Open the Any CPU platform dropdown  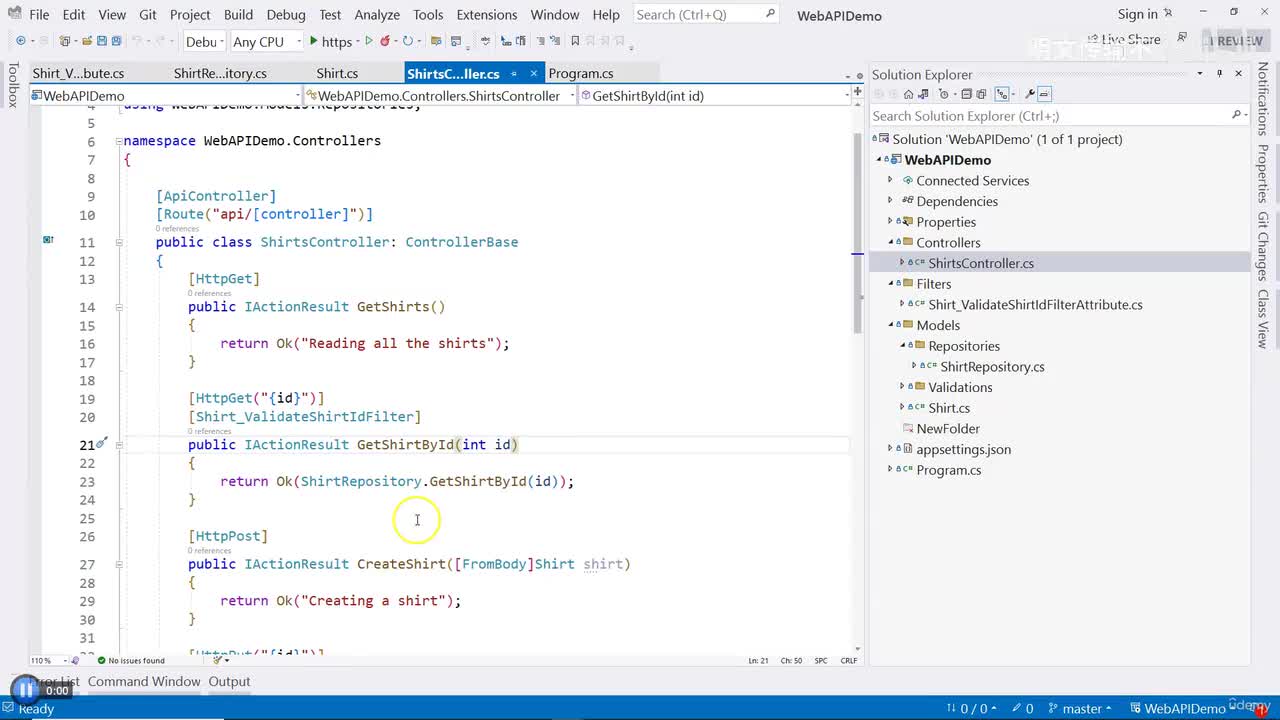click(266, 41)
